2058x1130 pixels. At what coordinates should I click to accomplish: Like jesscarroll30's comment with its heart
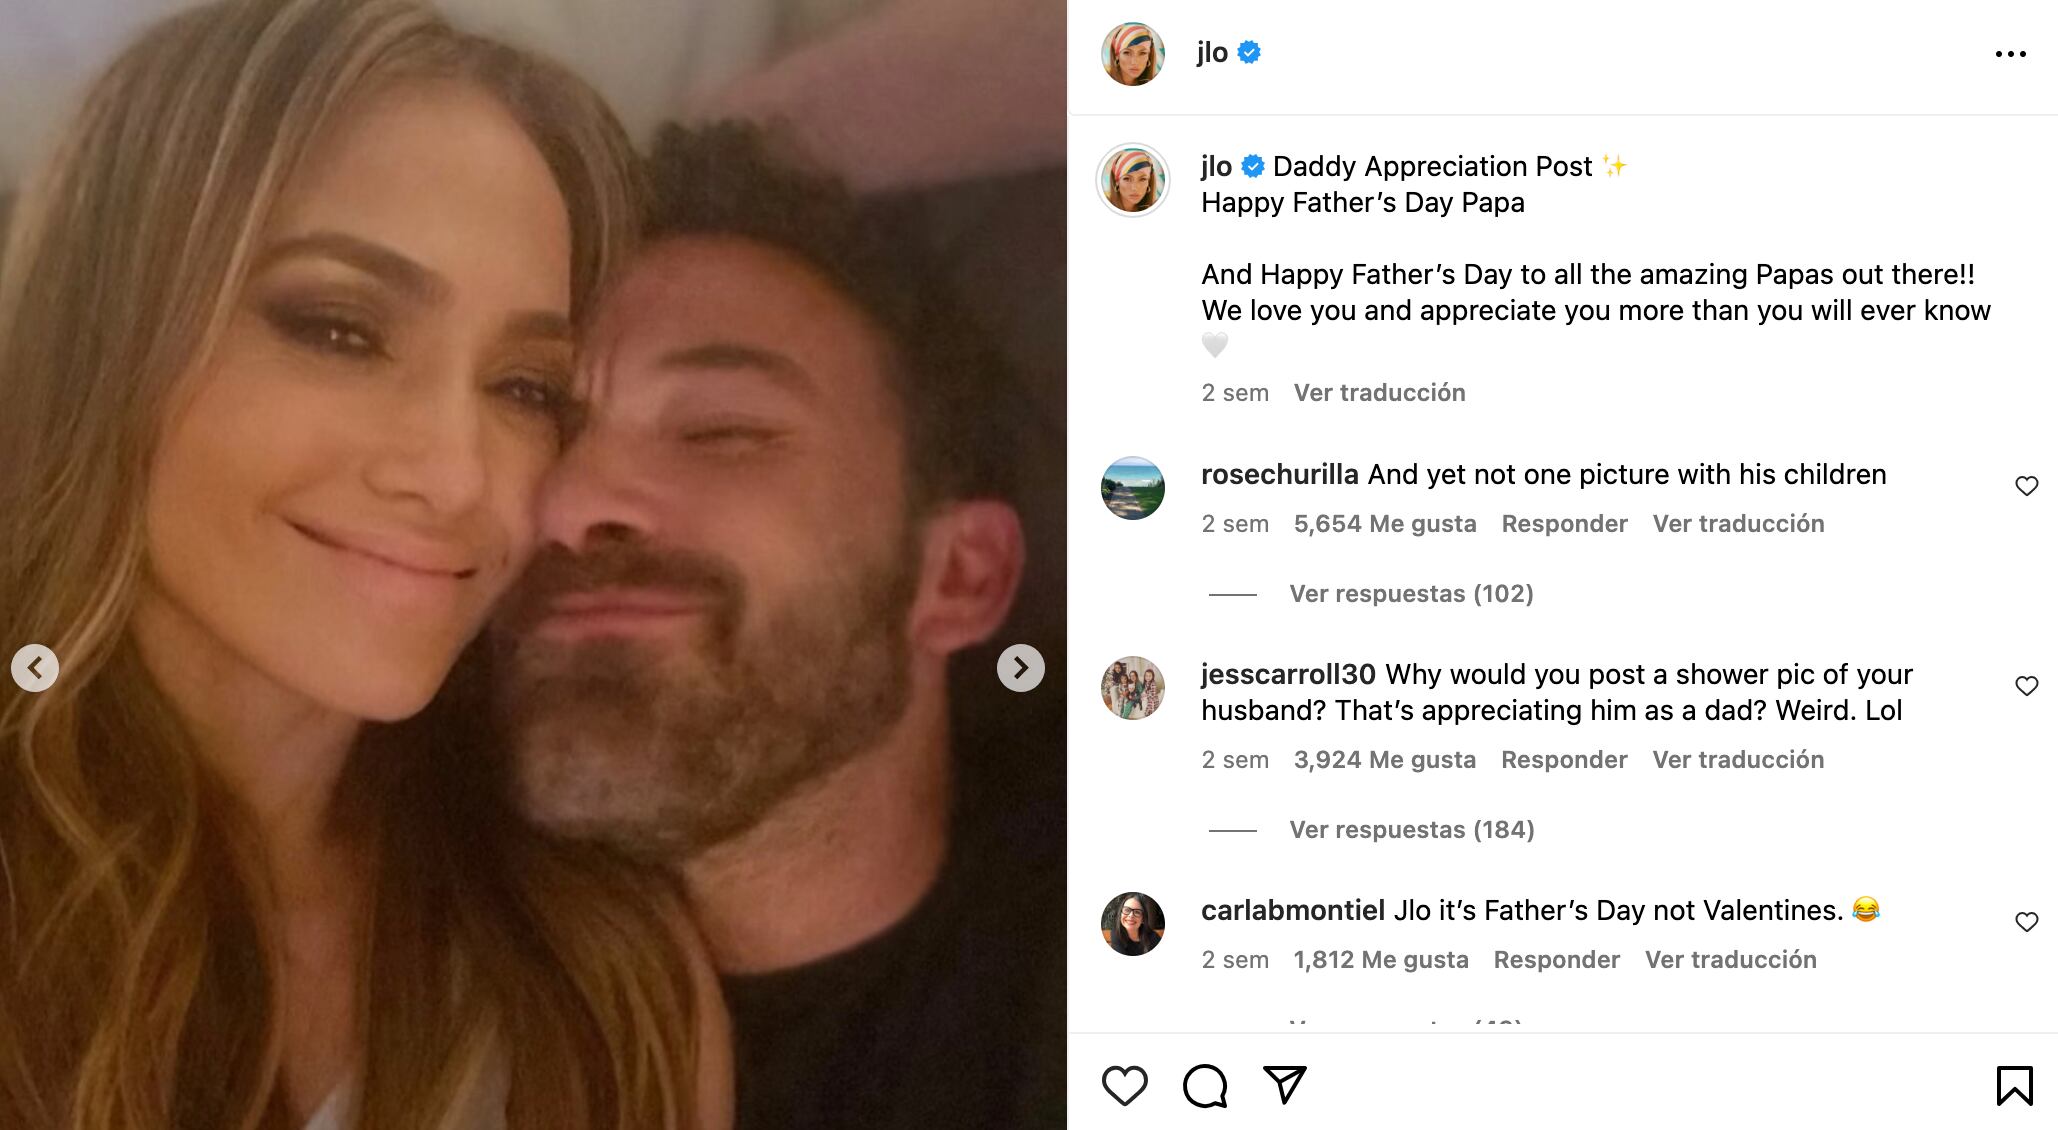tap(2028, 686)
